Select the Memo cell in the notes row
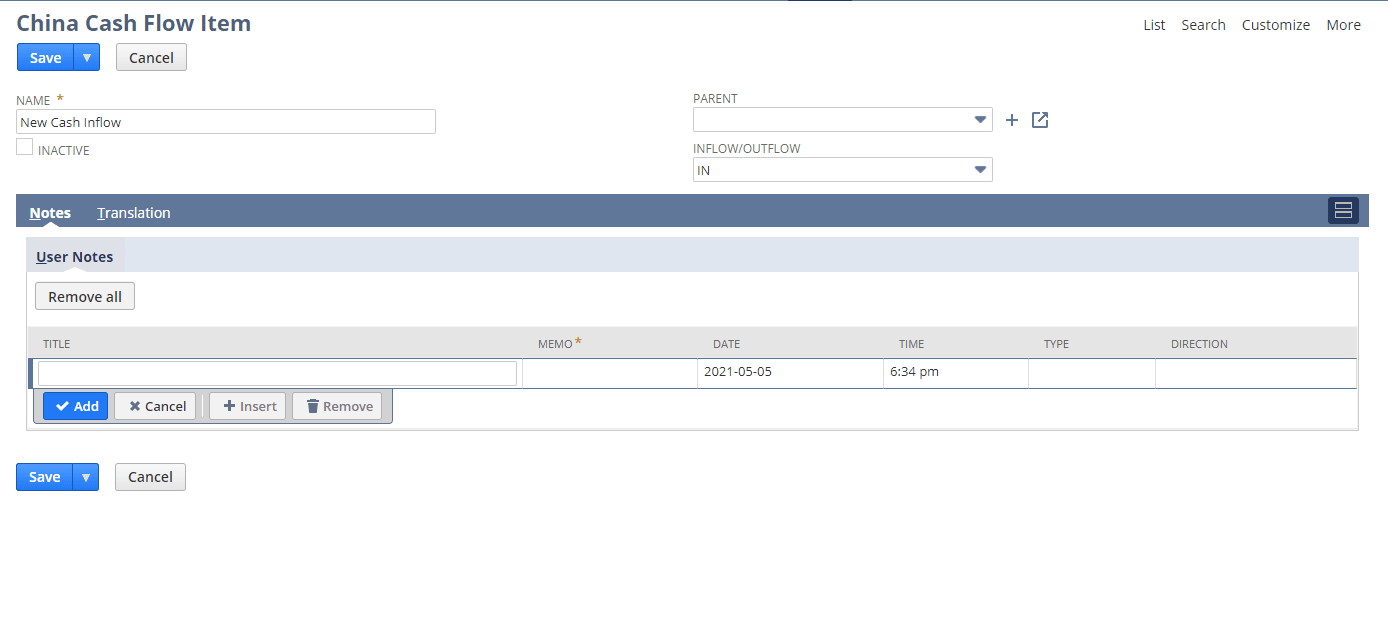The width and height of the screenshot is (1388, 636). [609, 373]
